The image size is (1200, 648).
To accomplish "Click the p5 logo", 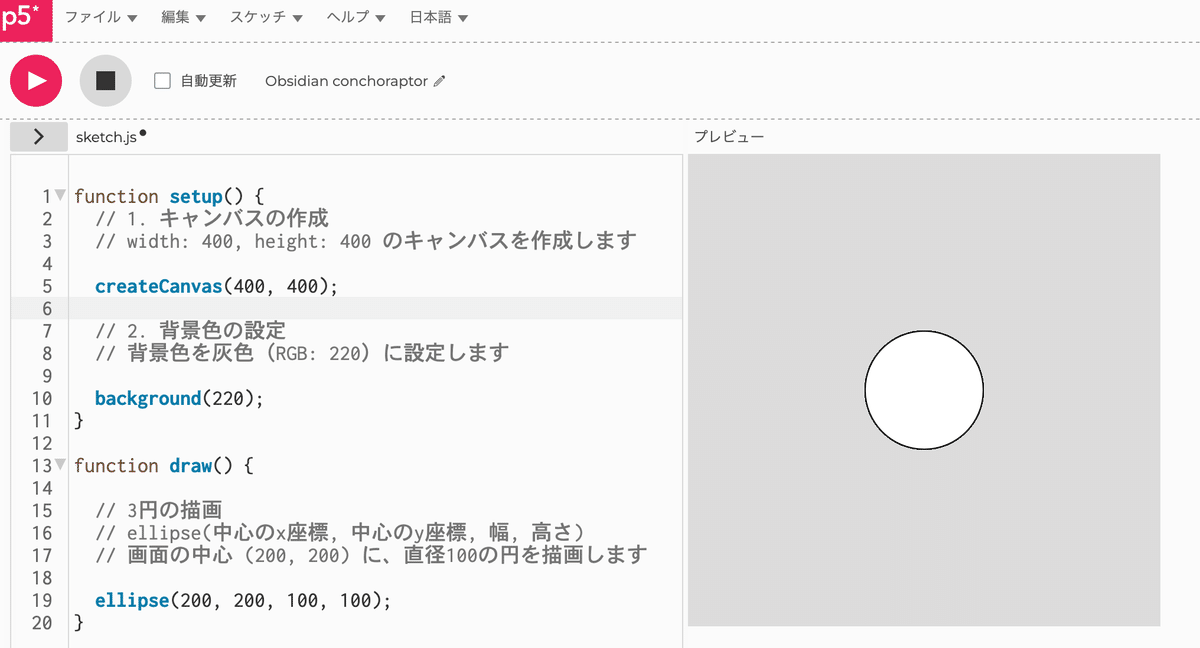I will coord(25,19).
